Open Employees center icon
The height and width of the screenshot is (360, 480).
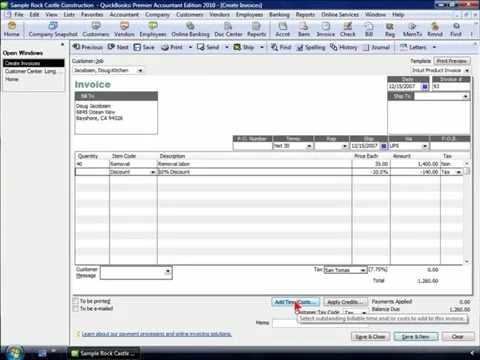[153, 29]
